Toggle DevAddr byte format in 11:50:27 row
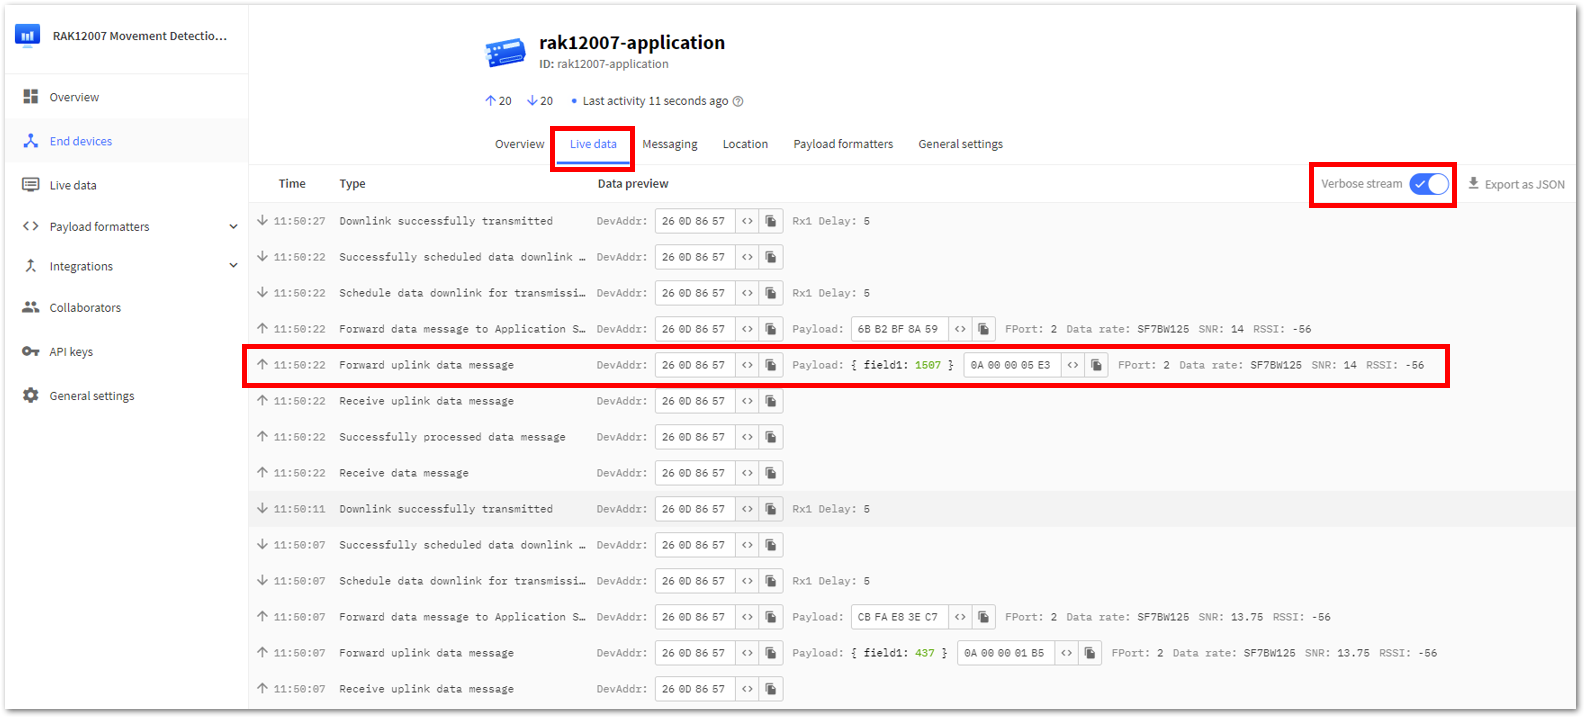The image size is (1585, 718). (747, 221)
